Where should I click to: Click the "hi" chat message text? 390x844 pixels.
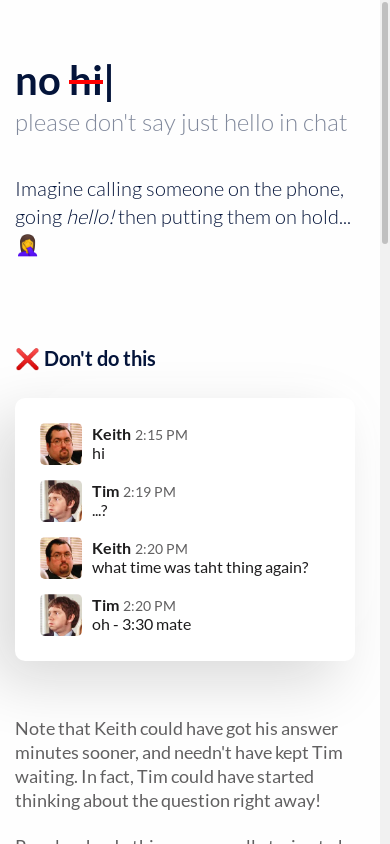click(x=98, y=454)
